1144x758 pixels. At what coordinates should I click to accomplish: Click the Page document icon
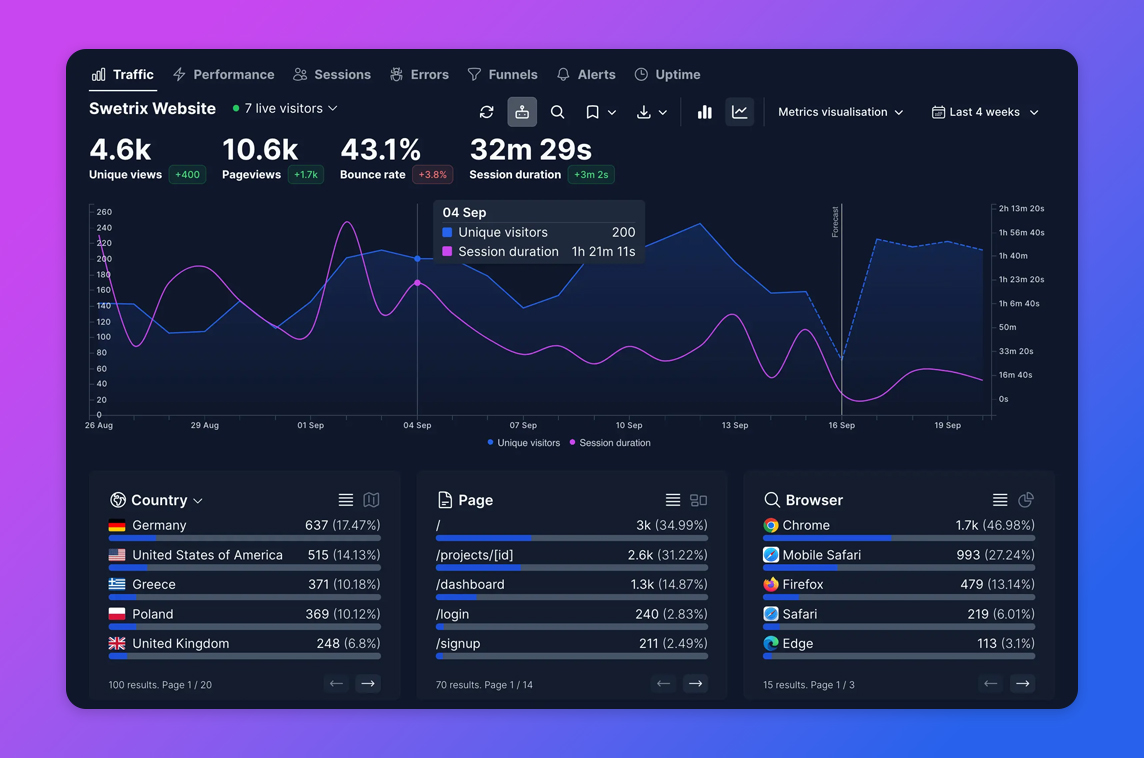pyautogui.click(x=444, y=500)
